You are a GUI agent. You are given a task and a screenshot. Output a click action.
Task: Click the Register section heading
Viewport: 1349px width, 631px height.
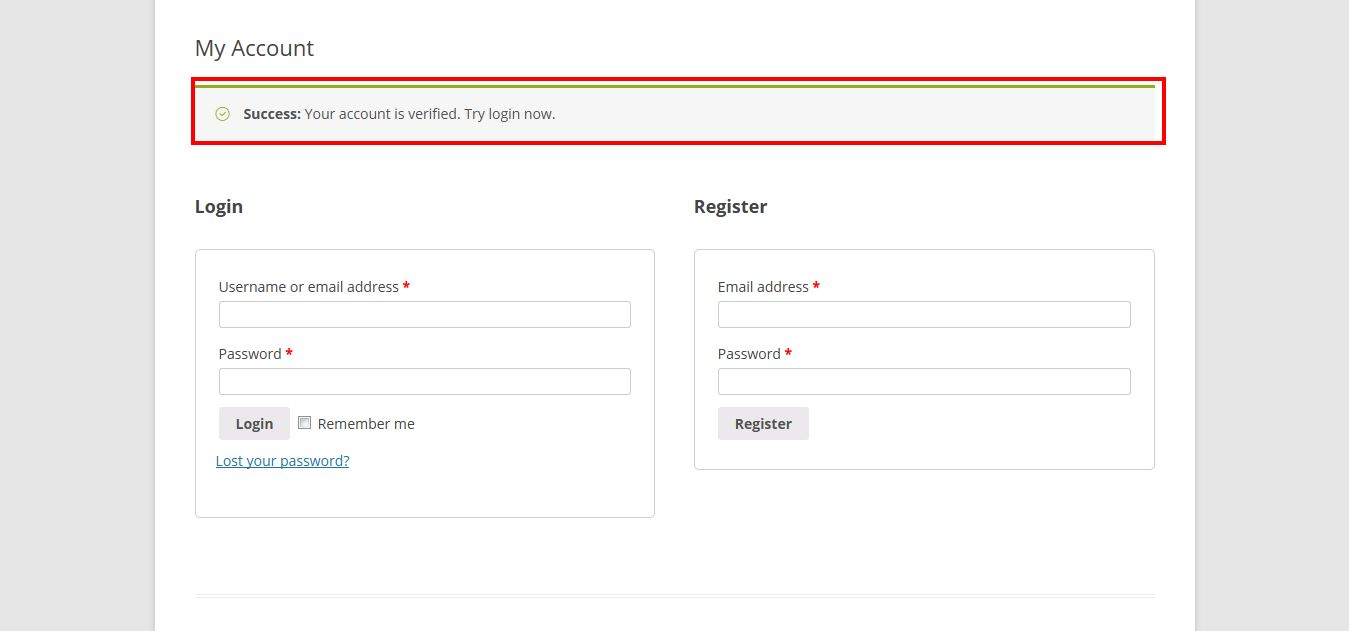tap(730, 207)
